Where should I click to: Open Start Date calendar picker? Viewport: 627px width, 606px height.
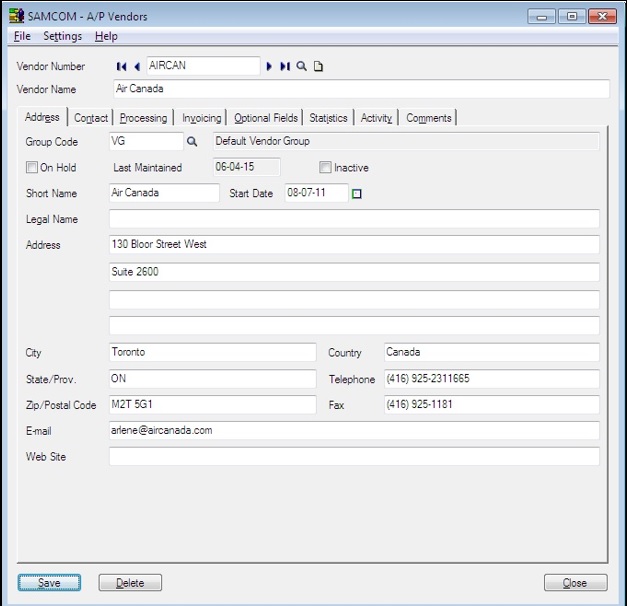(357, 194)
